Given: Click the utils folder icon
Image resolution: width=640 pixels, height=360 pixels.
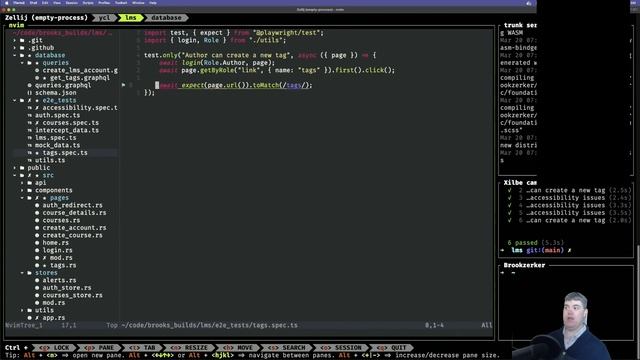Looking at the screenshot, I should (x=29, y=310).
